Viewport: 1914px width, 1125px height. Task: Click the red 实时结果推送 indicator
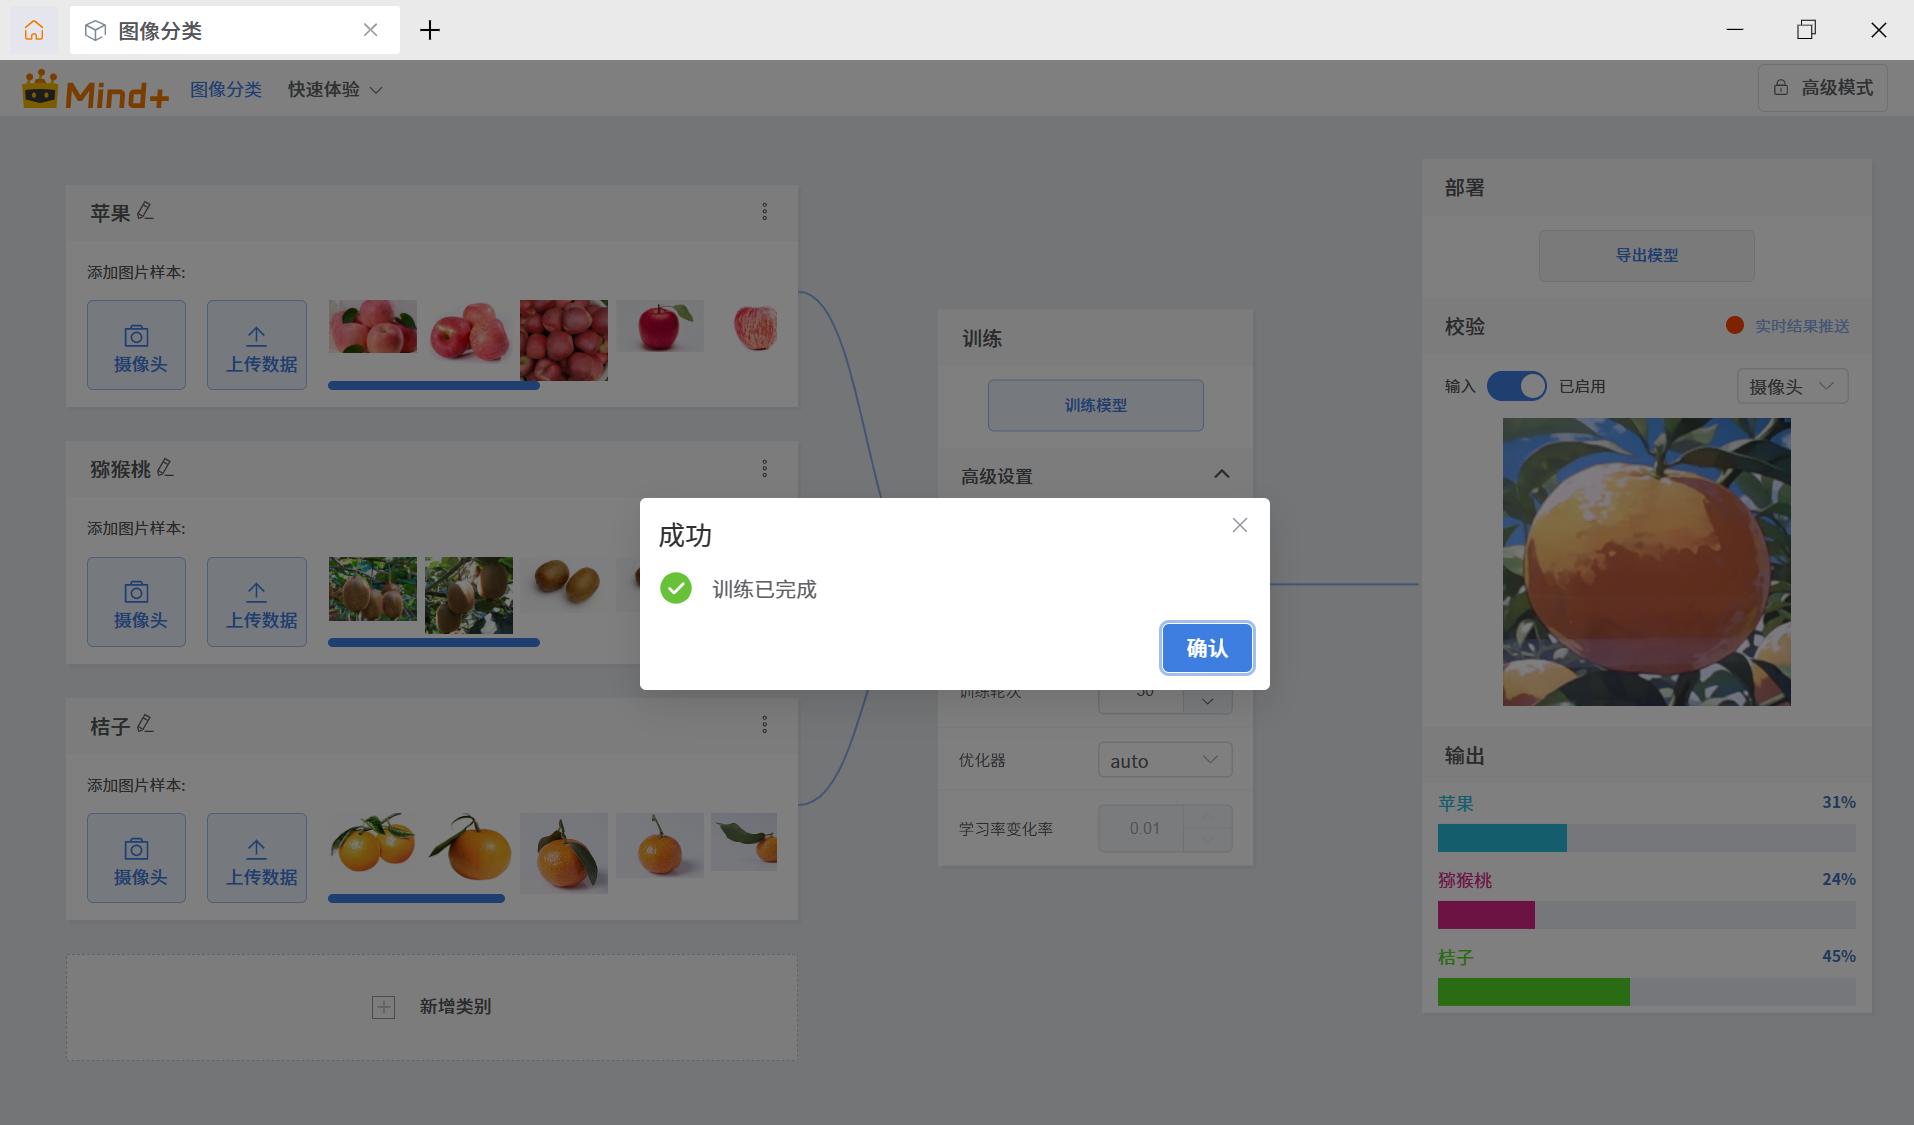(x=1735, y=325)
